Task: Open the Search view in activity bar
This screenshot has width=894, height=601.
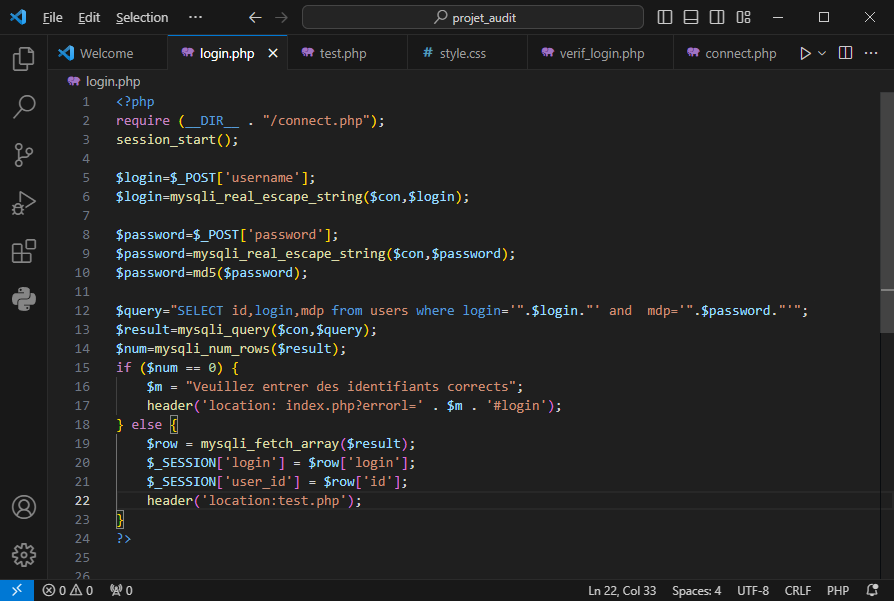Action: 23,106
